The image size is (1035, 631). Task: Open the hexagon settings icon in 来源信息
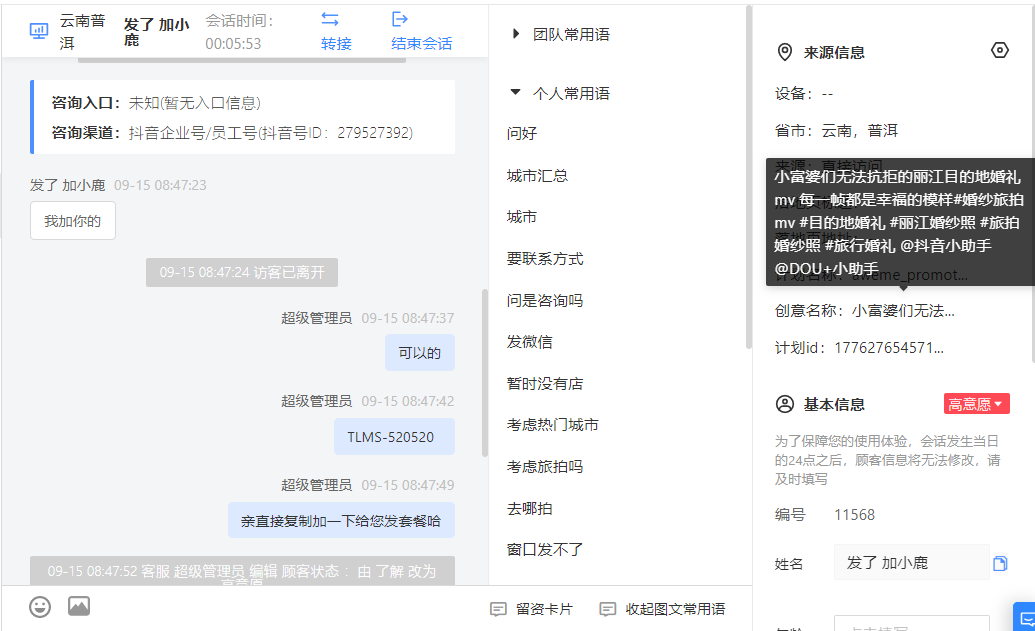(x=999, y=50)
